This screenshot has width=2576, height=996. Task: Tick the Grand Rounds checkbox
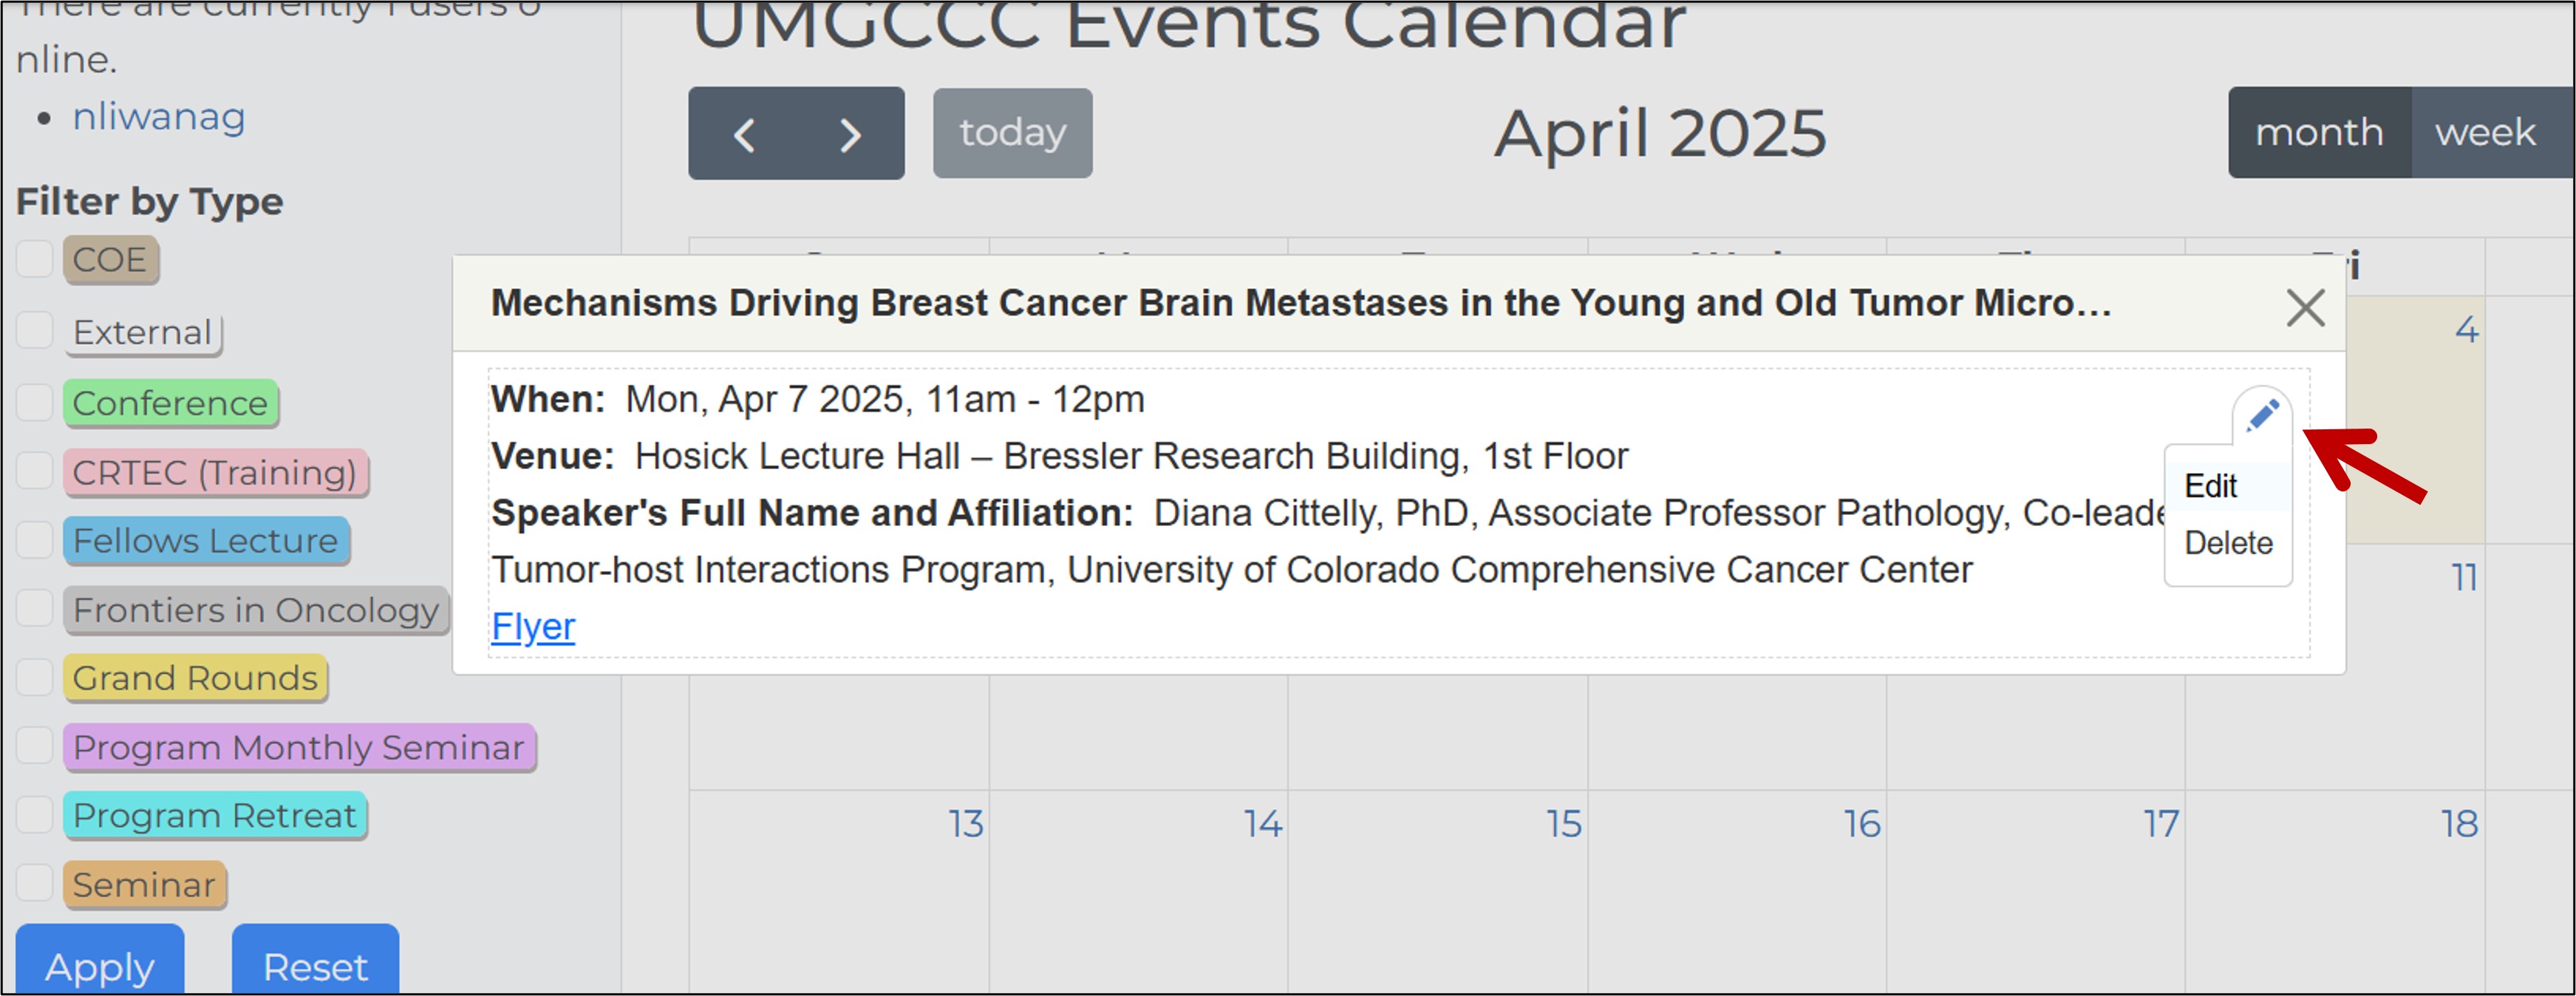click(35, 678)
